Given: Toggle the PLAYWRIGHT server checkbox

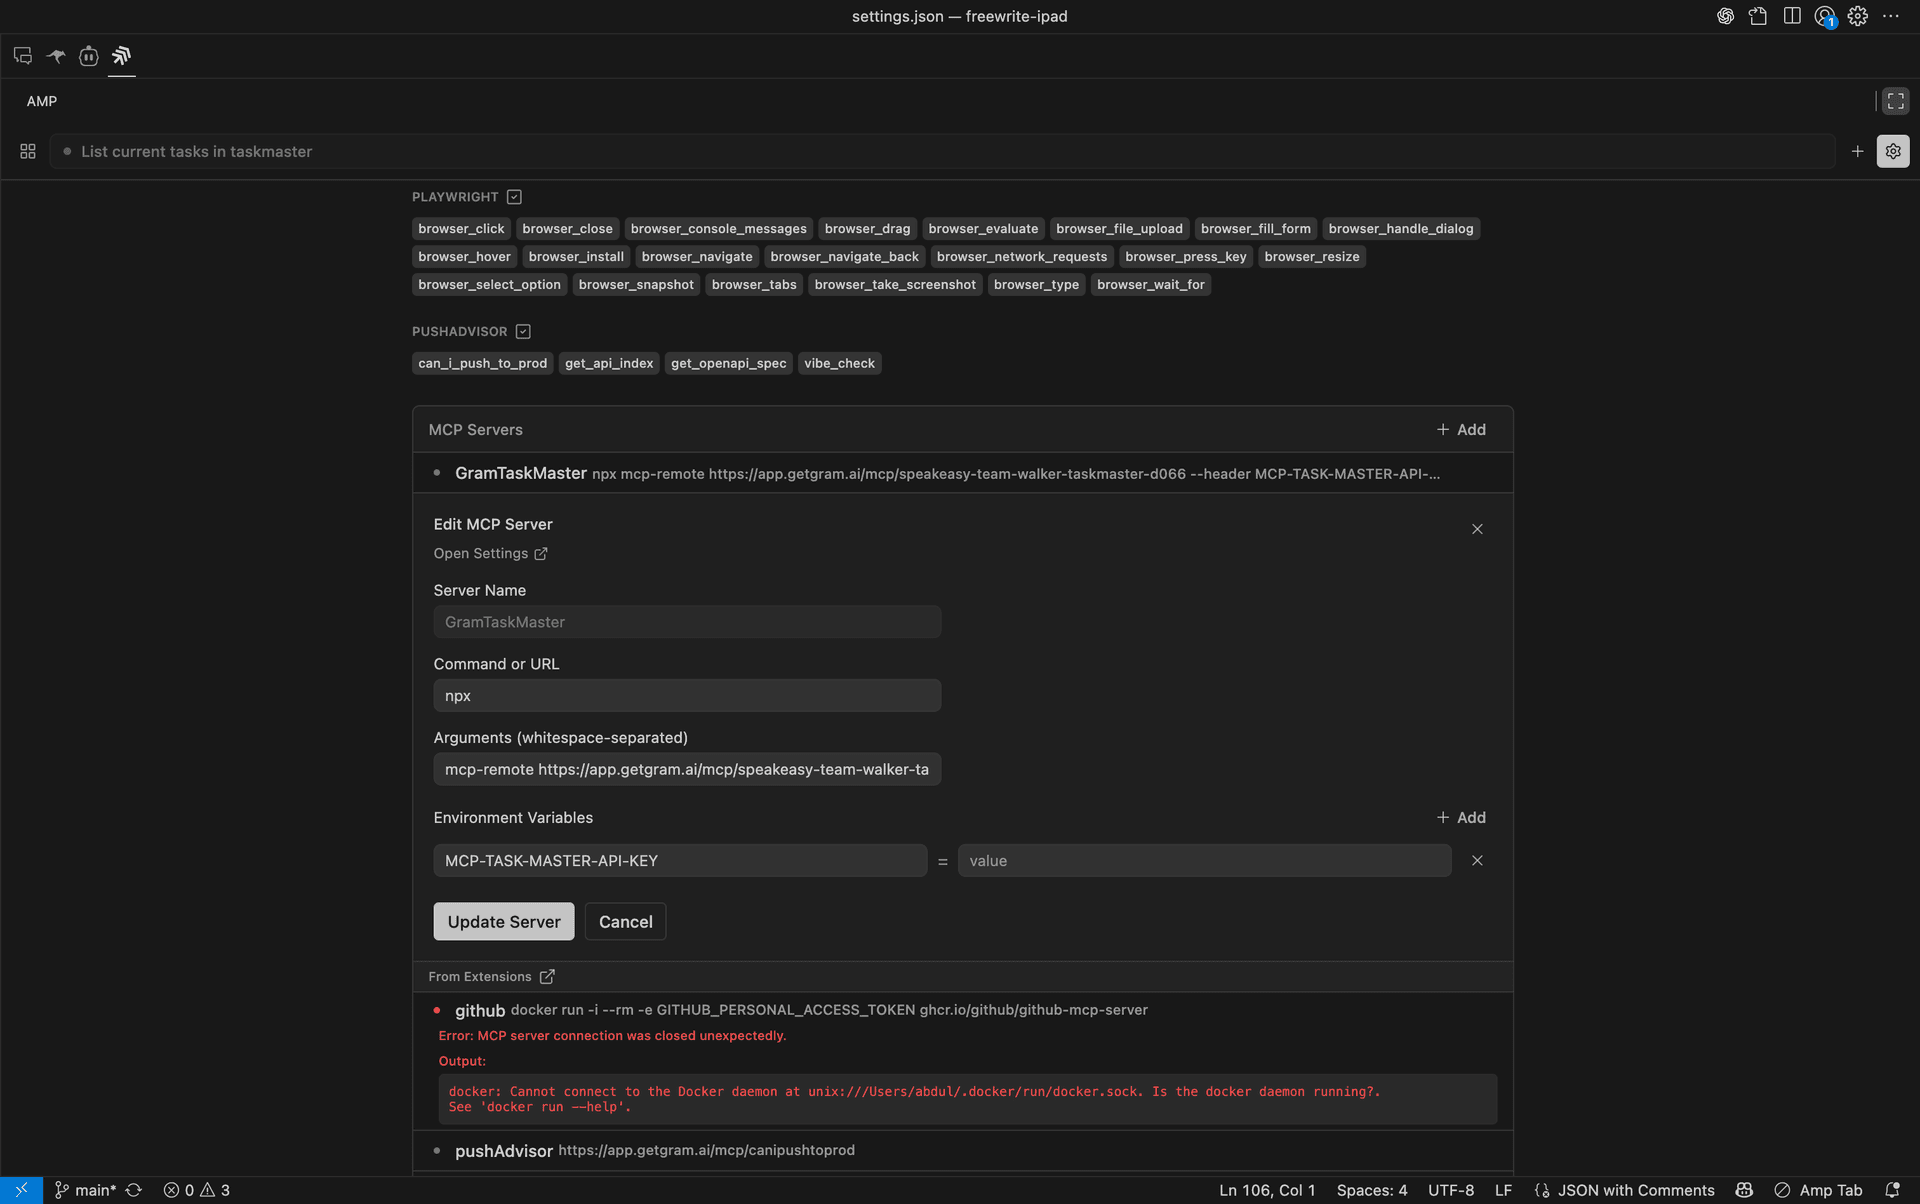Looking at the screenshot, I should coord(514,197).
